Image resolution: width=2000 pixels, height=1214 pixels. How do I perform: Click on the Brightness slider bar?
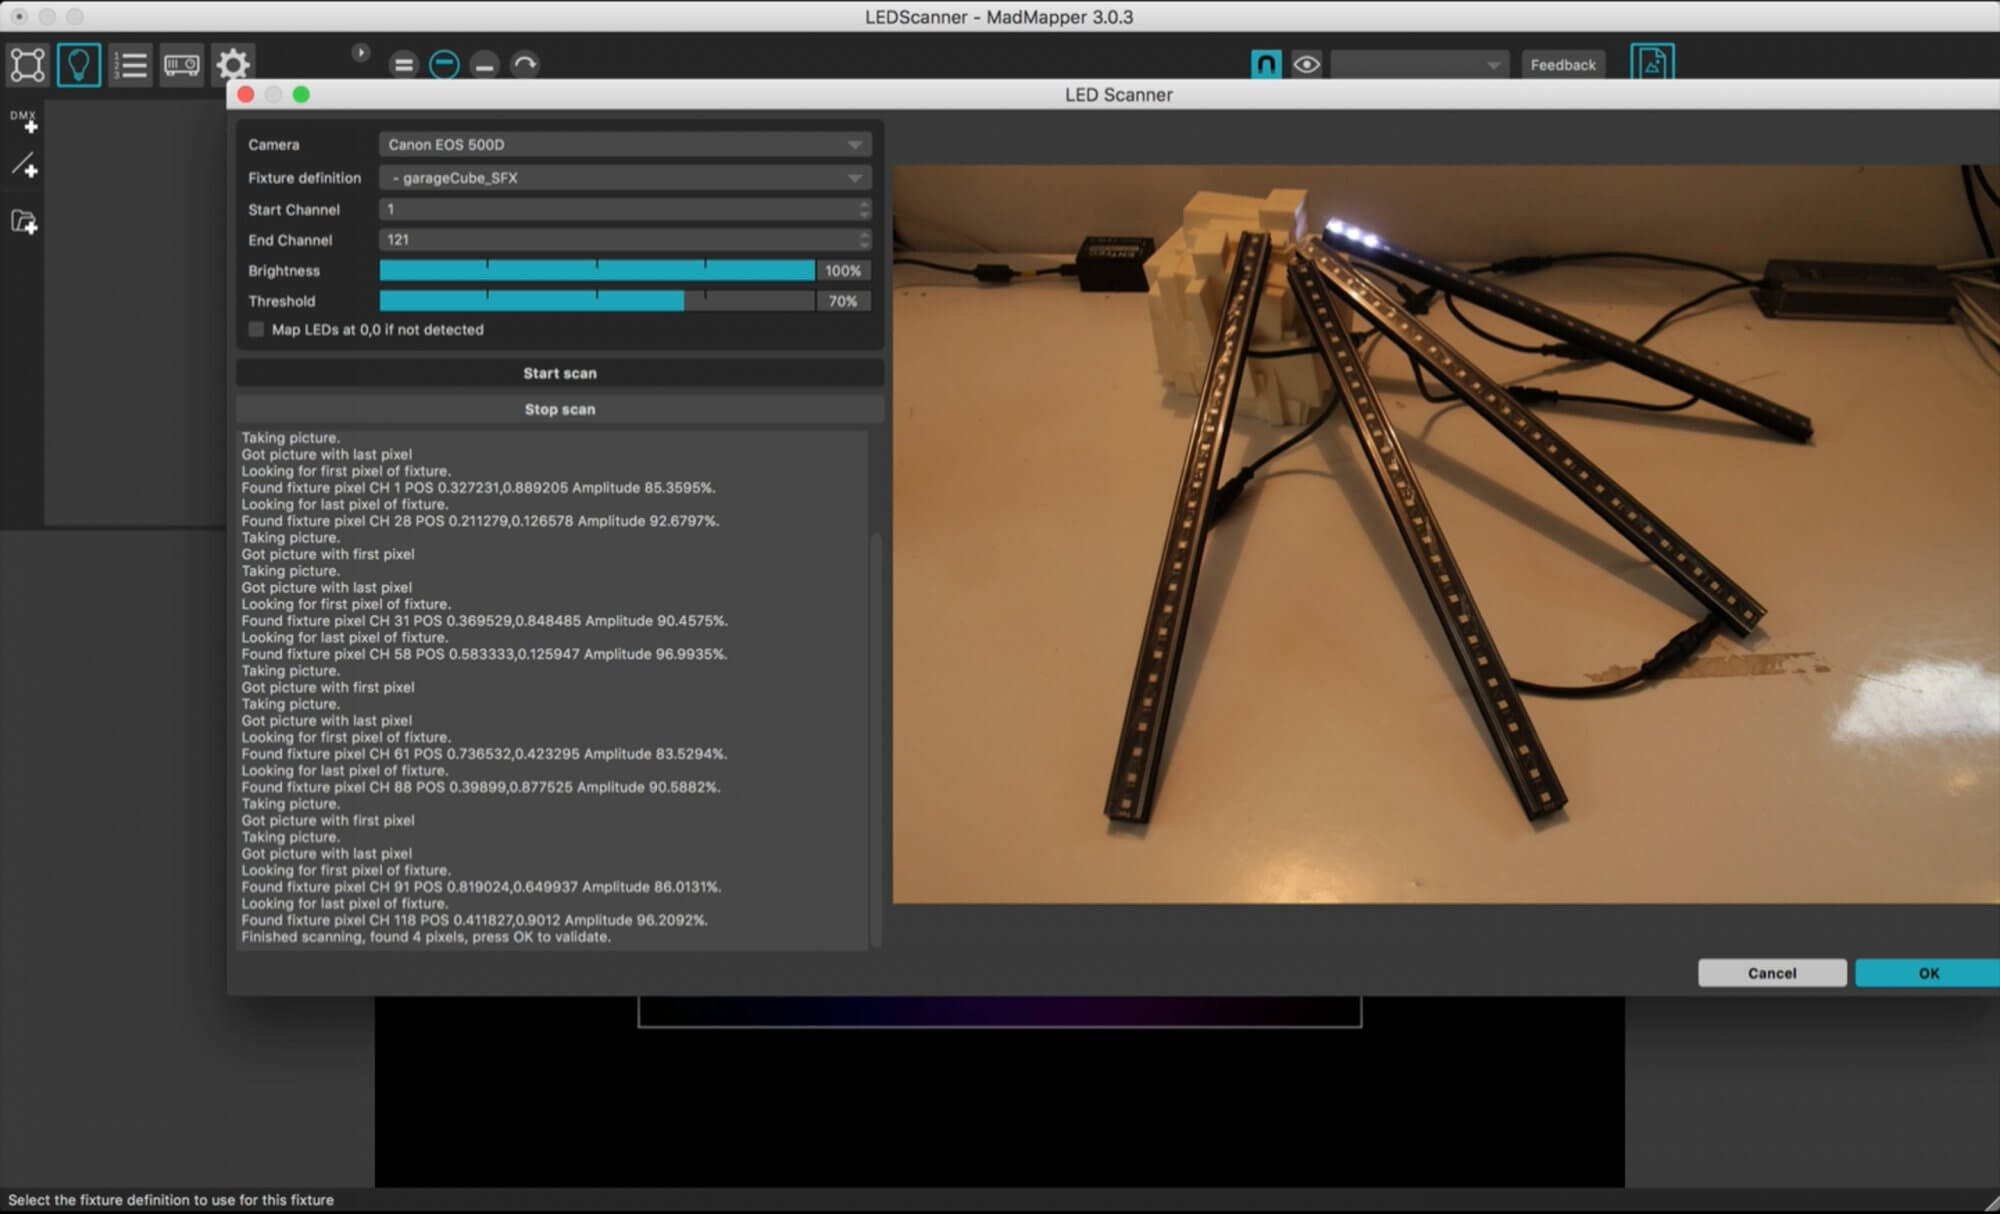point(597,270)
